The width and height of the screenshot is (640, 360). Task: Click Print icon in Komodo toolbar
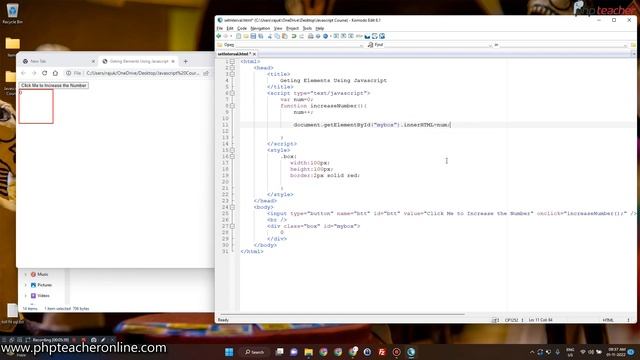pyautogui.click(x=311, y=36)
